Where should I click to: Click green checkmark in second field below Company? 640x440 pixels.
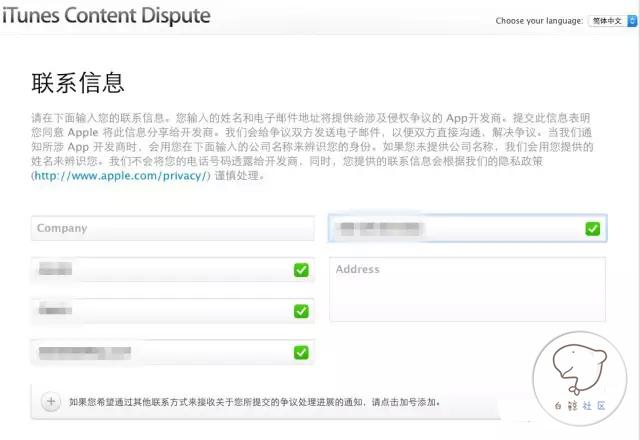click(x=301, y=311)
